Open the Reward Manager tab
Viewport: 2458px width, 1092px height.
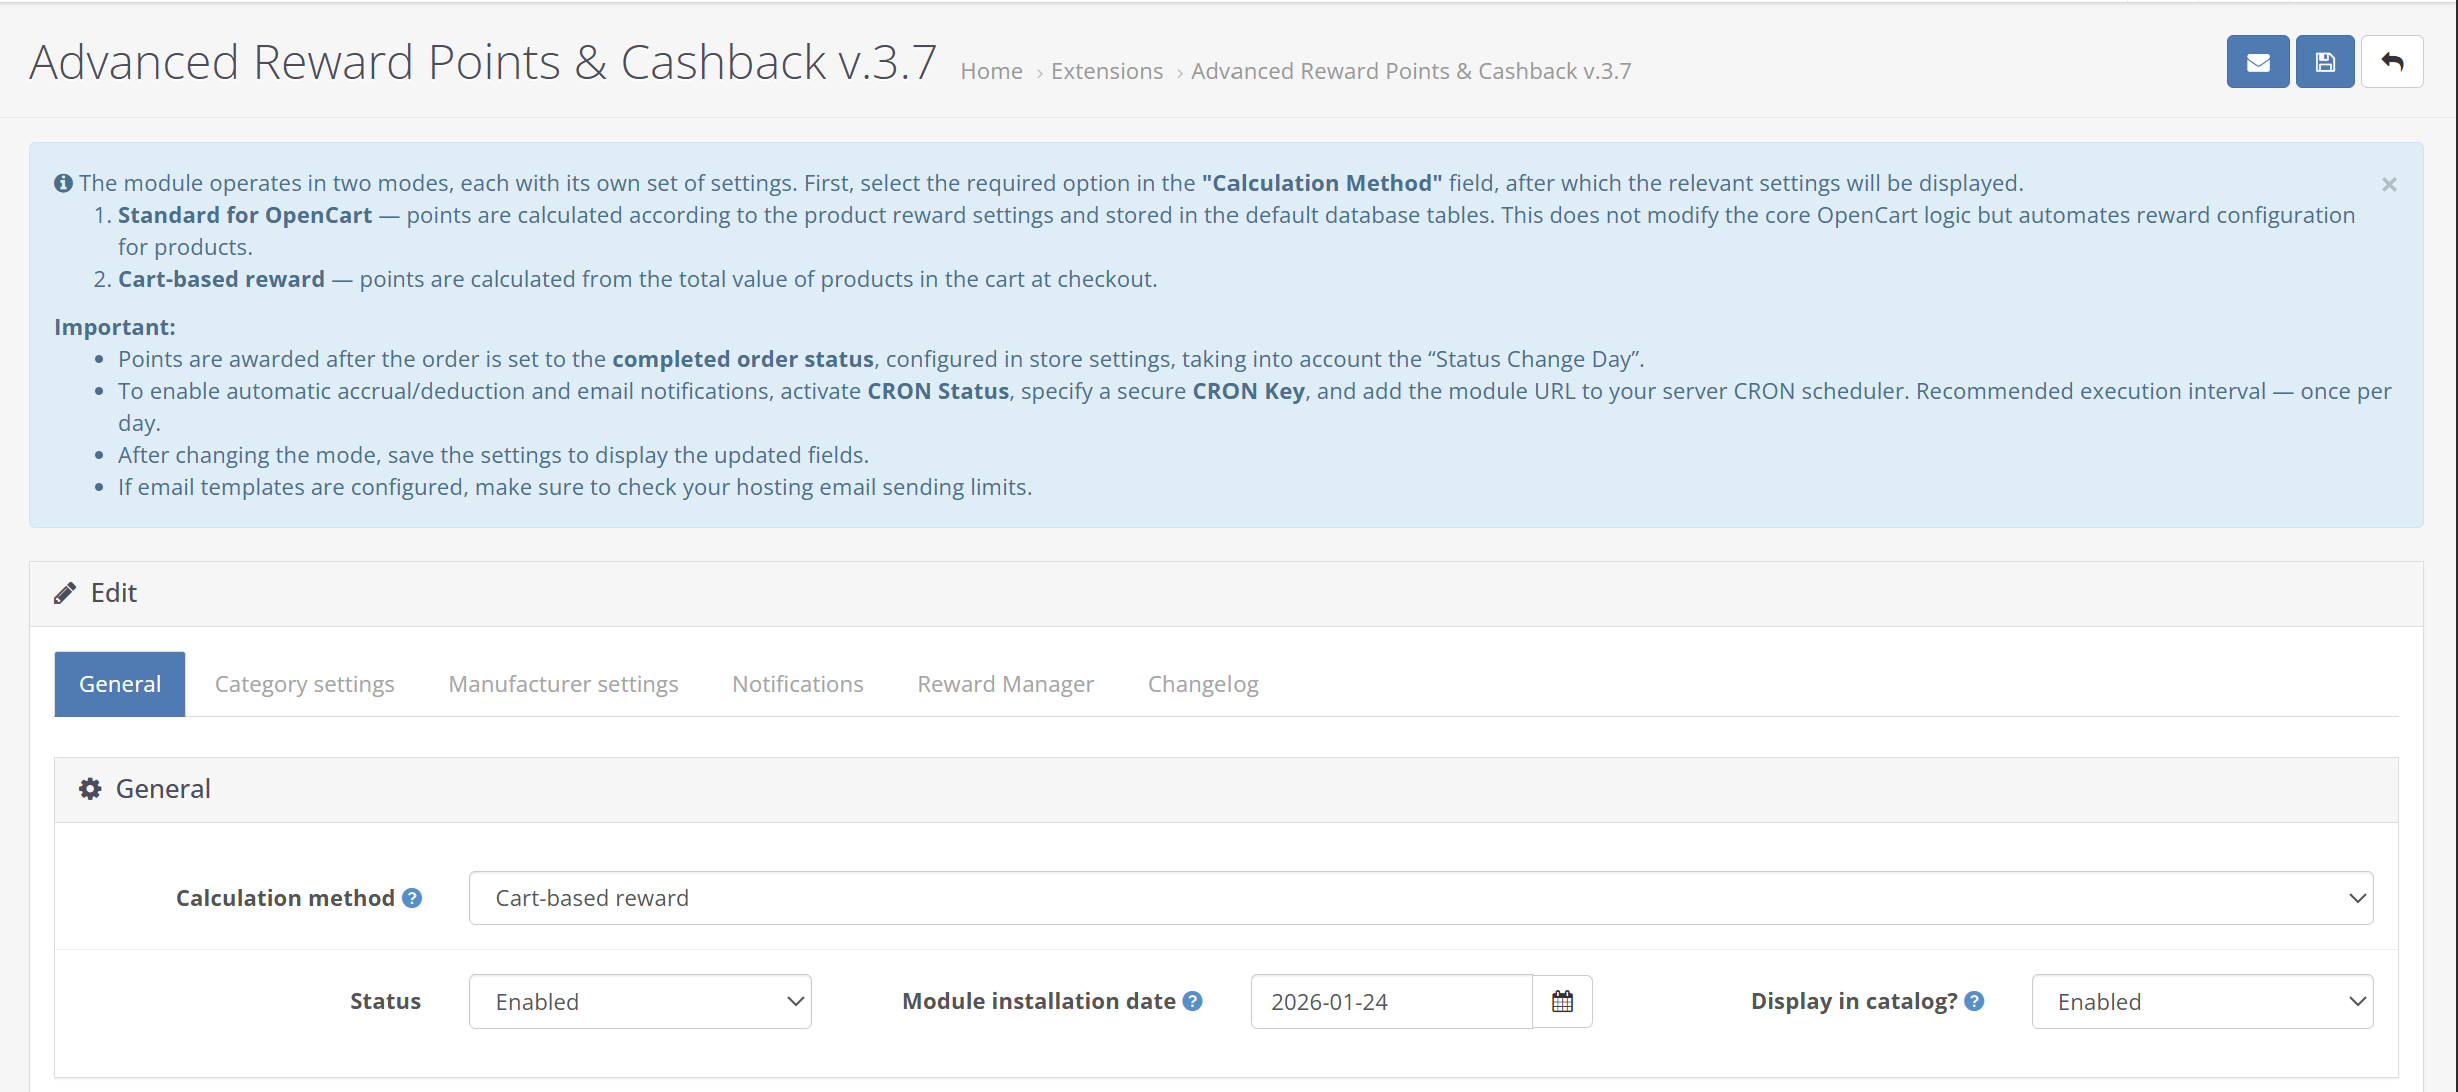(x=1005, y=684)
